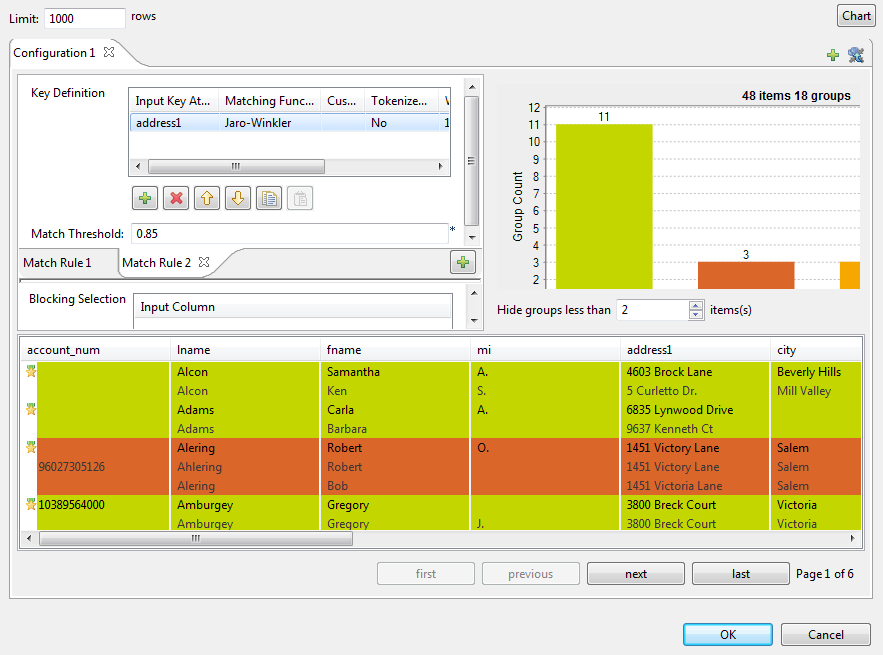The width and height of the screenshot is (883, 655).
Task: Switch to the Match Rule 1 tab
Action: click(x=57, y=262)
